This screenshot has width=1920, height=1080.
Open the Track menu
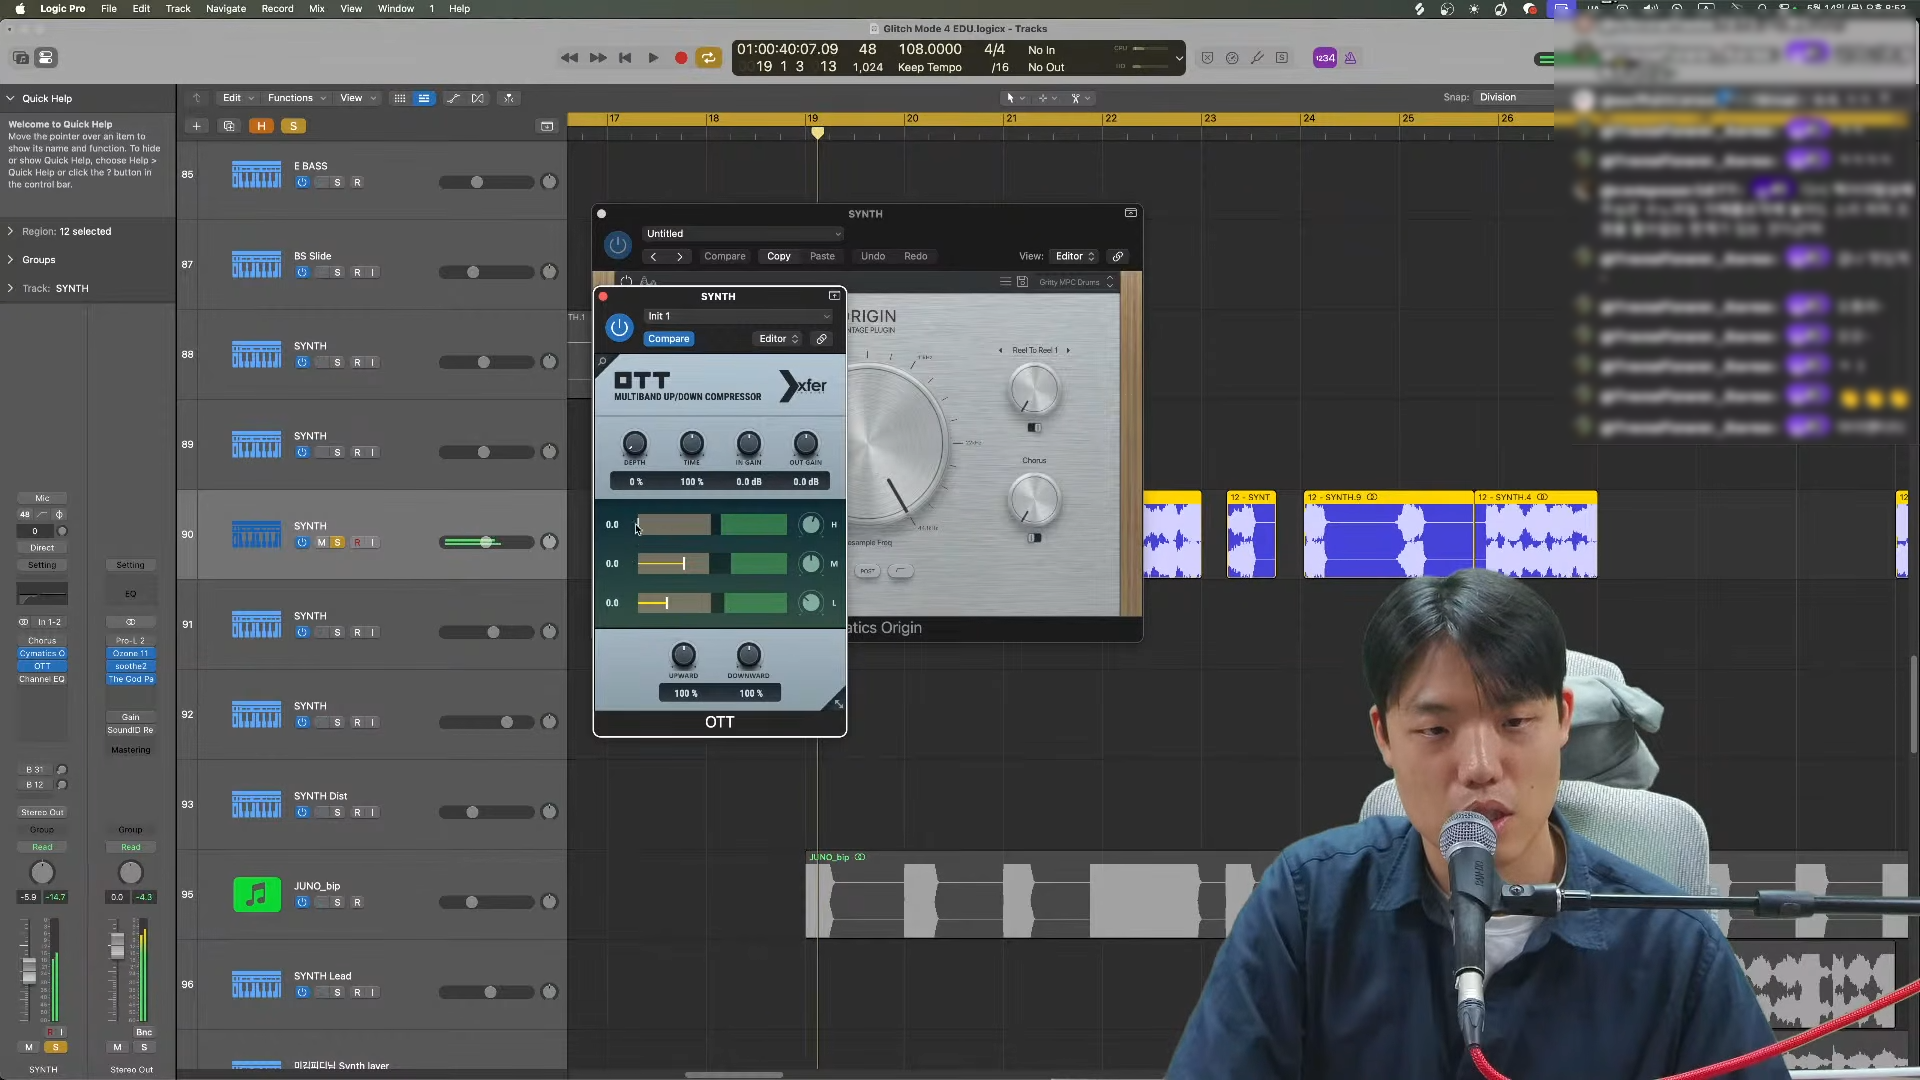tap(178, 8)
